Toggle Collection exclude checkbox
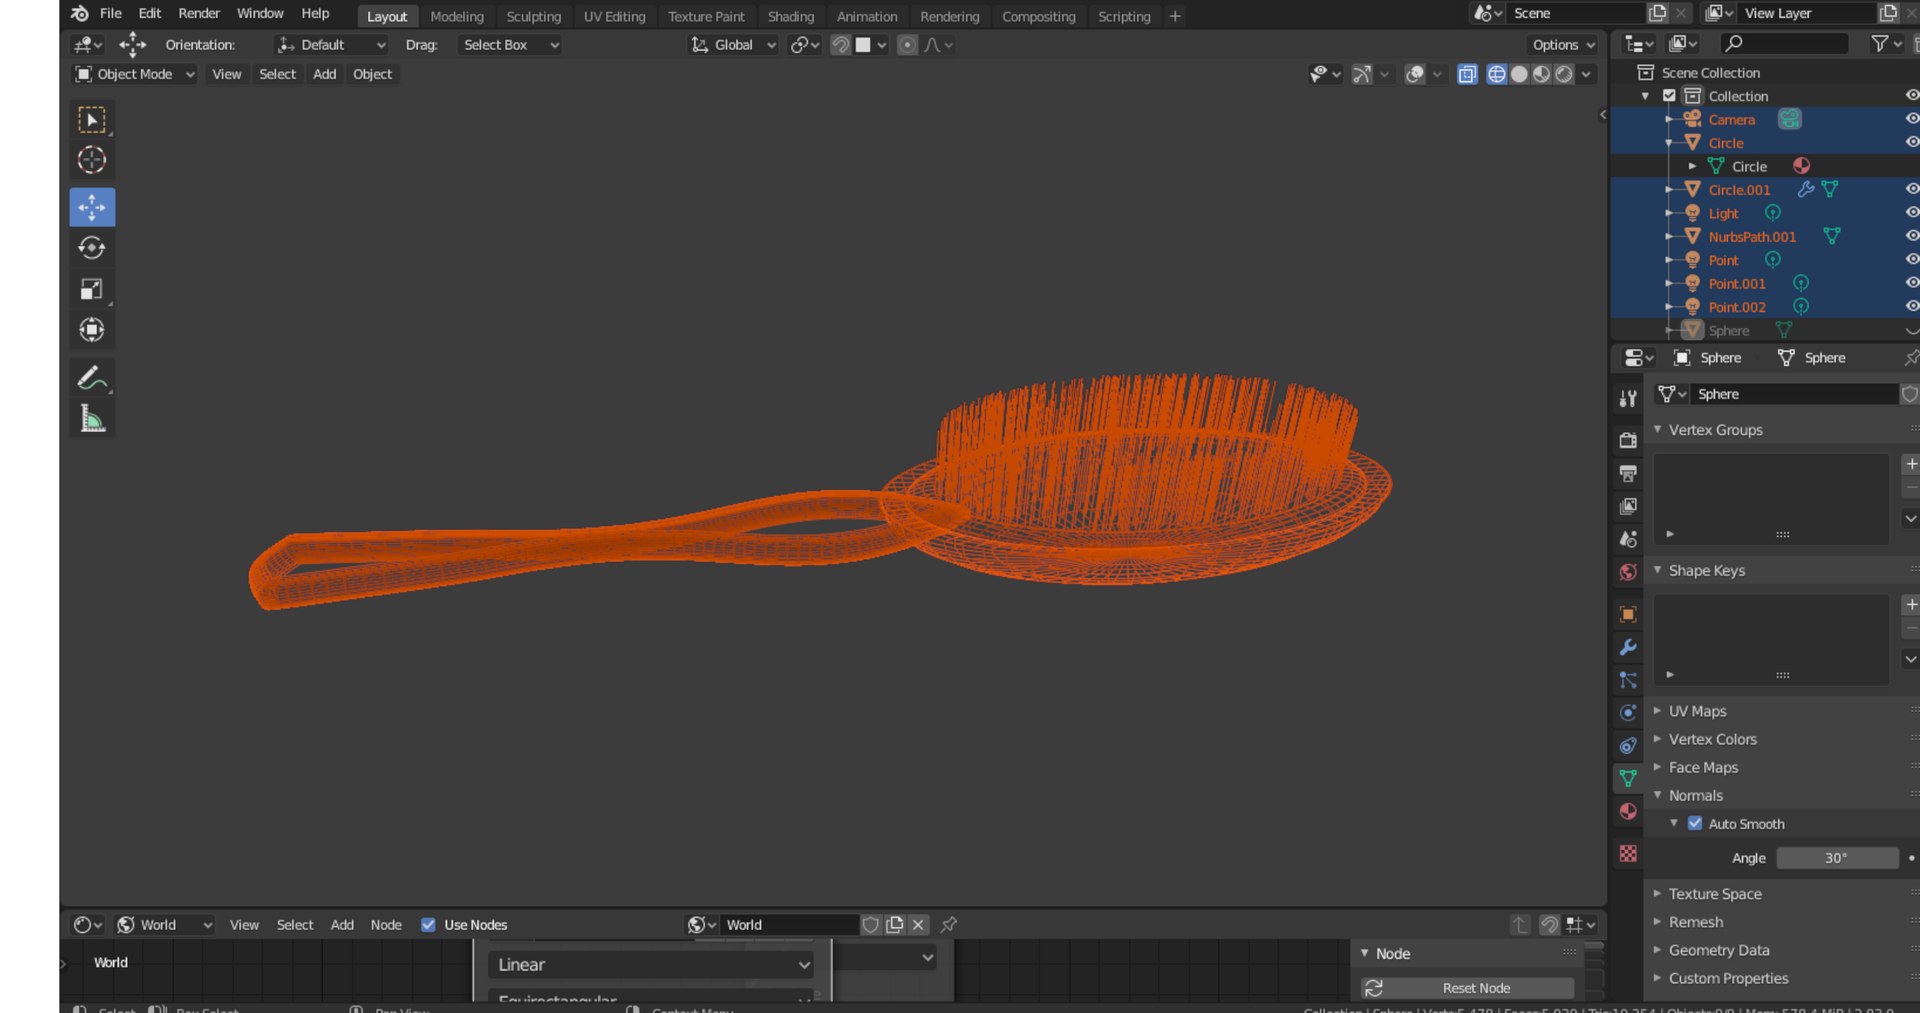The height and width of the screenshot is (1013, 1920). click(1669, 96)
